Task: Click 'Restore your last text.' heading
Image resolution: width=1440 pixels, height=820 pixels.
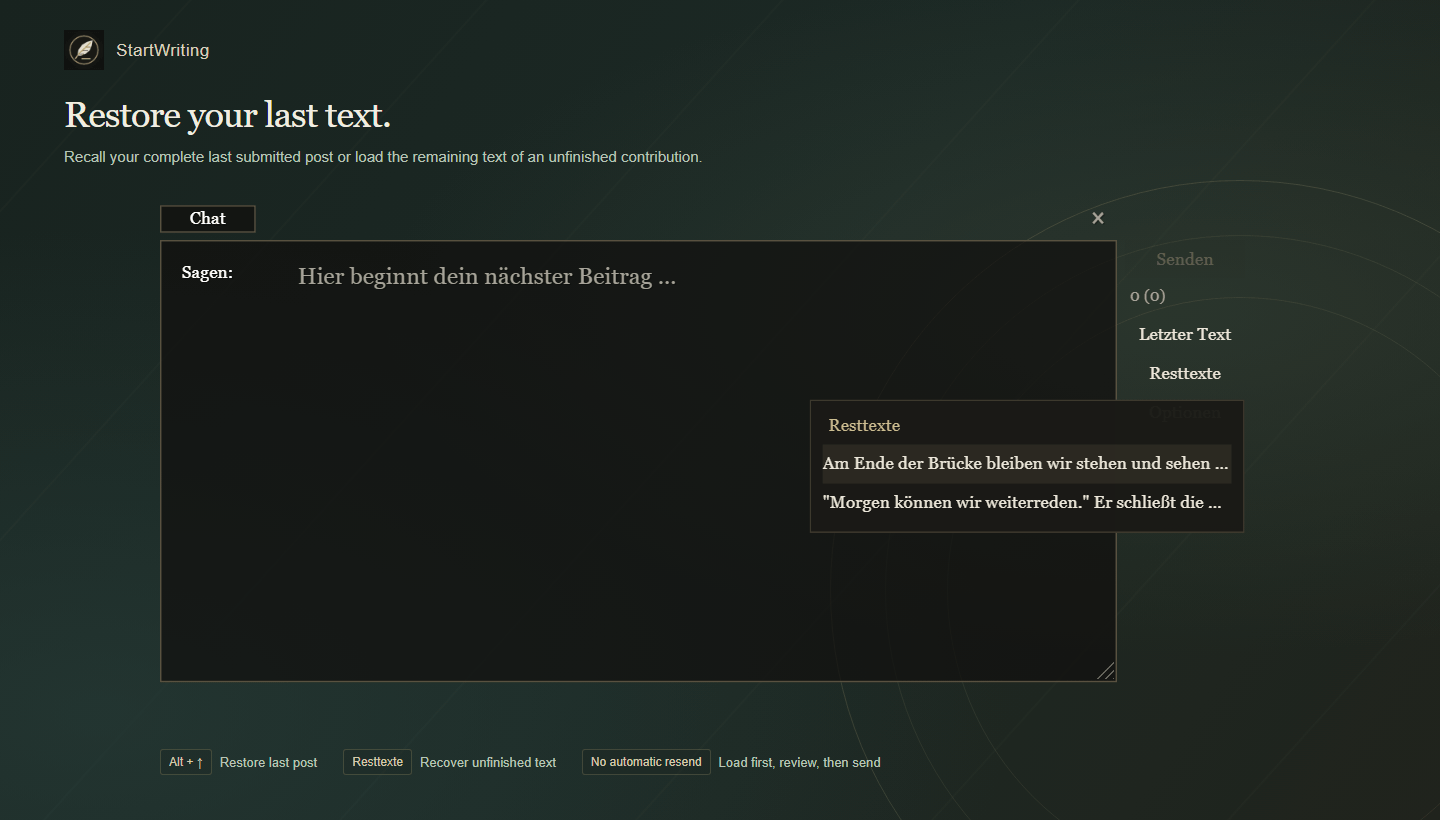Action: (227, 116)
